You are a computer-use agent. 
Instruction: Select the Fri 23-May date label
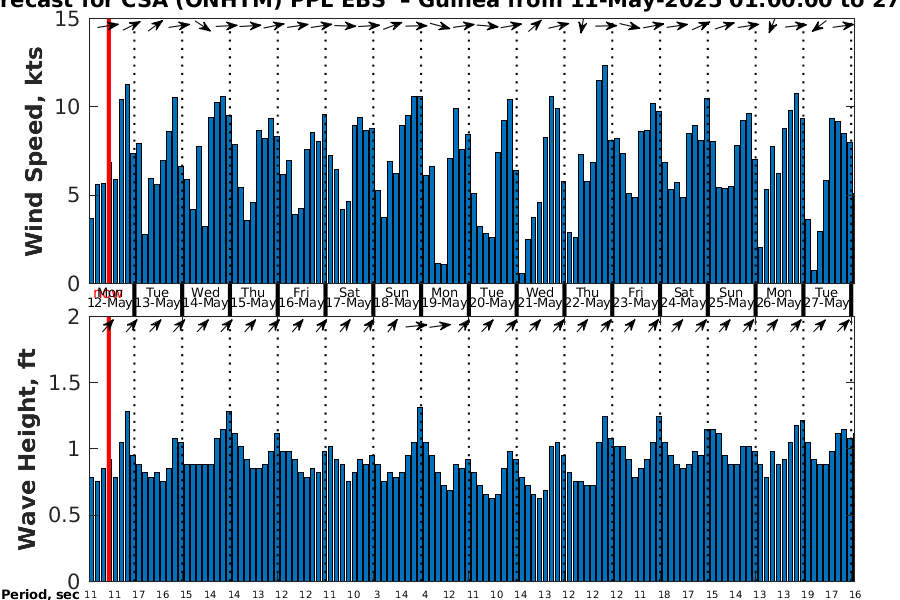pyautogui.click(x=635, y=297)
